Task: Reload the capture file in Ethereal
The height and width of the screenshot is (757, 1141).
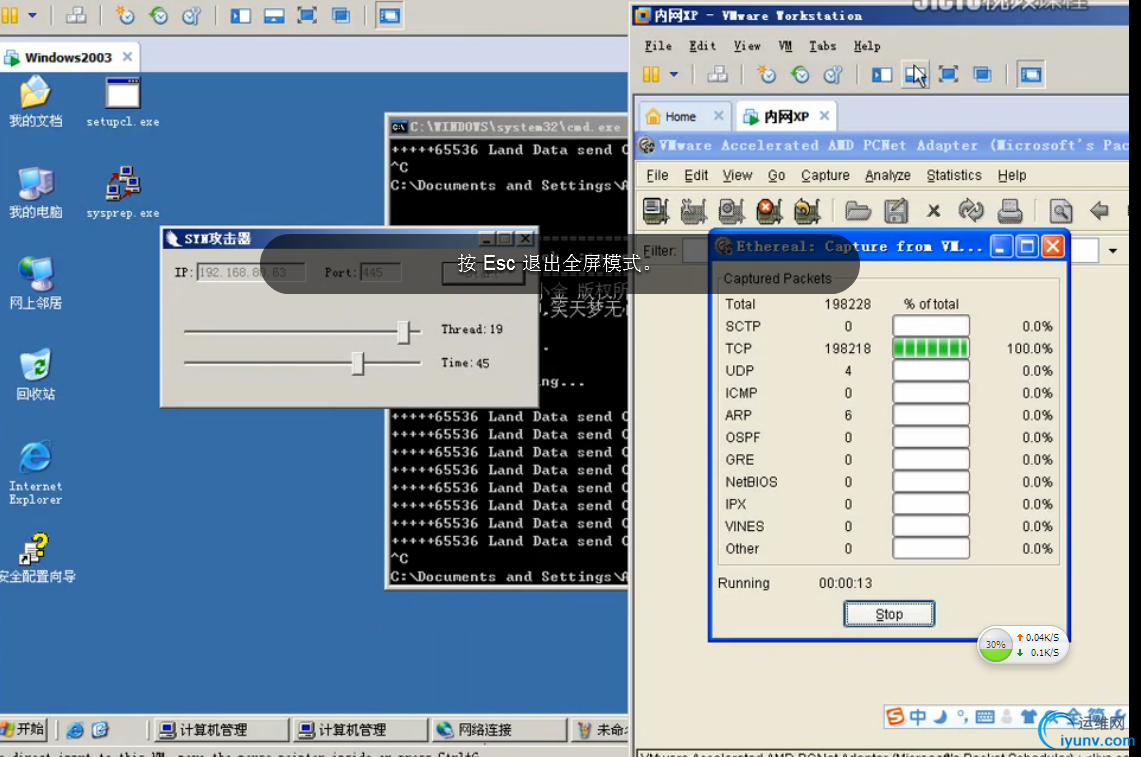Action: click(971, 211)
